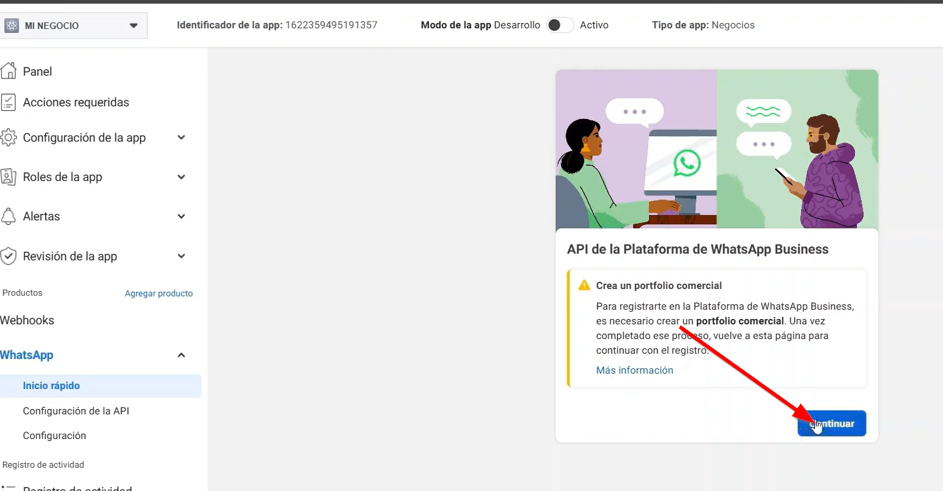The height and width of the screenshot is (491, 943).
Task: Click the API de la Plataforma de WhatsApp Business title
Action: pos(698,249)
